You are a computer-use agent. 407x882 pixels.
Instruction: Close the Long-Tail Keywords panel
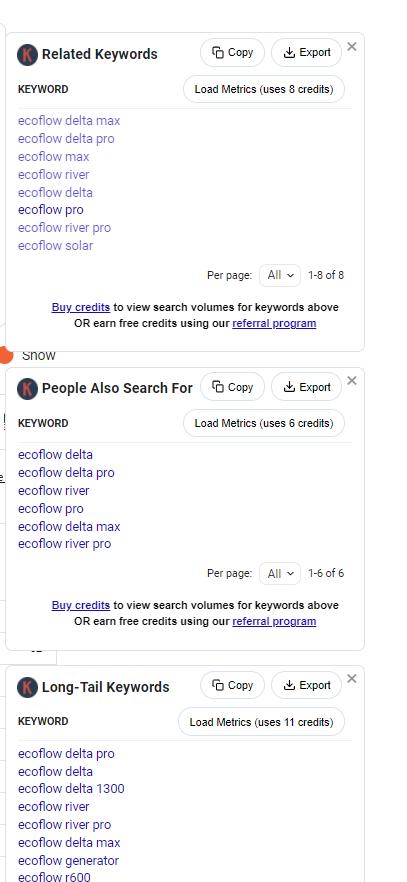pos(352,679)
